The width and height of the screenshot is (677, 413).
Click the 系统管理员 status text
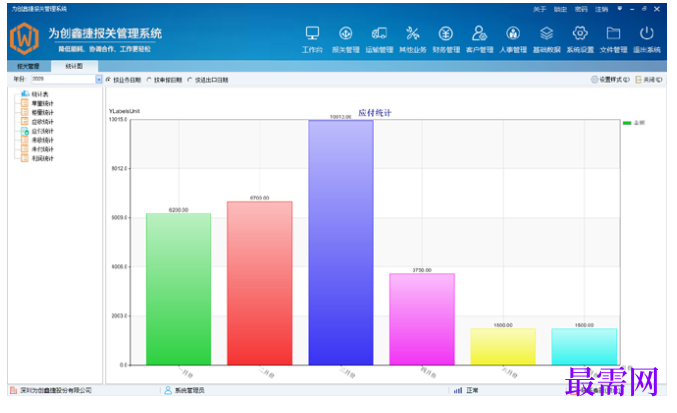190,390
